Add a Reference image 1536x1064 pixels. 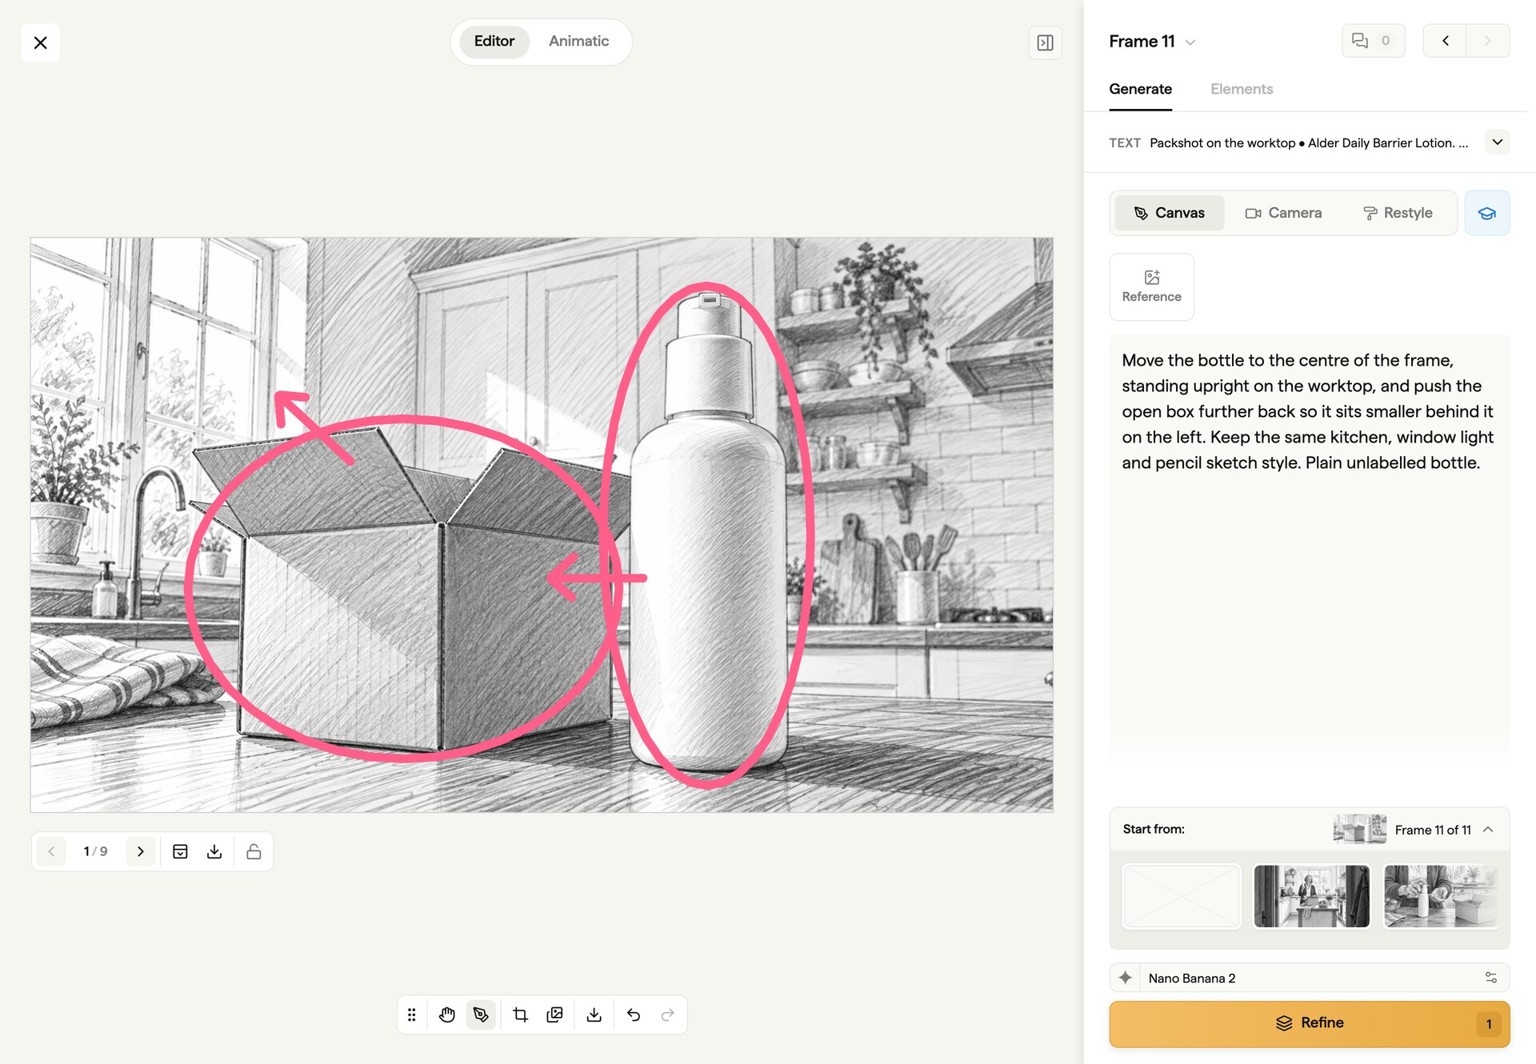(x=1152, y=287)
